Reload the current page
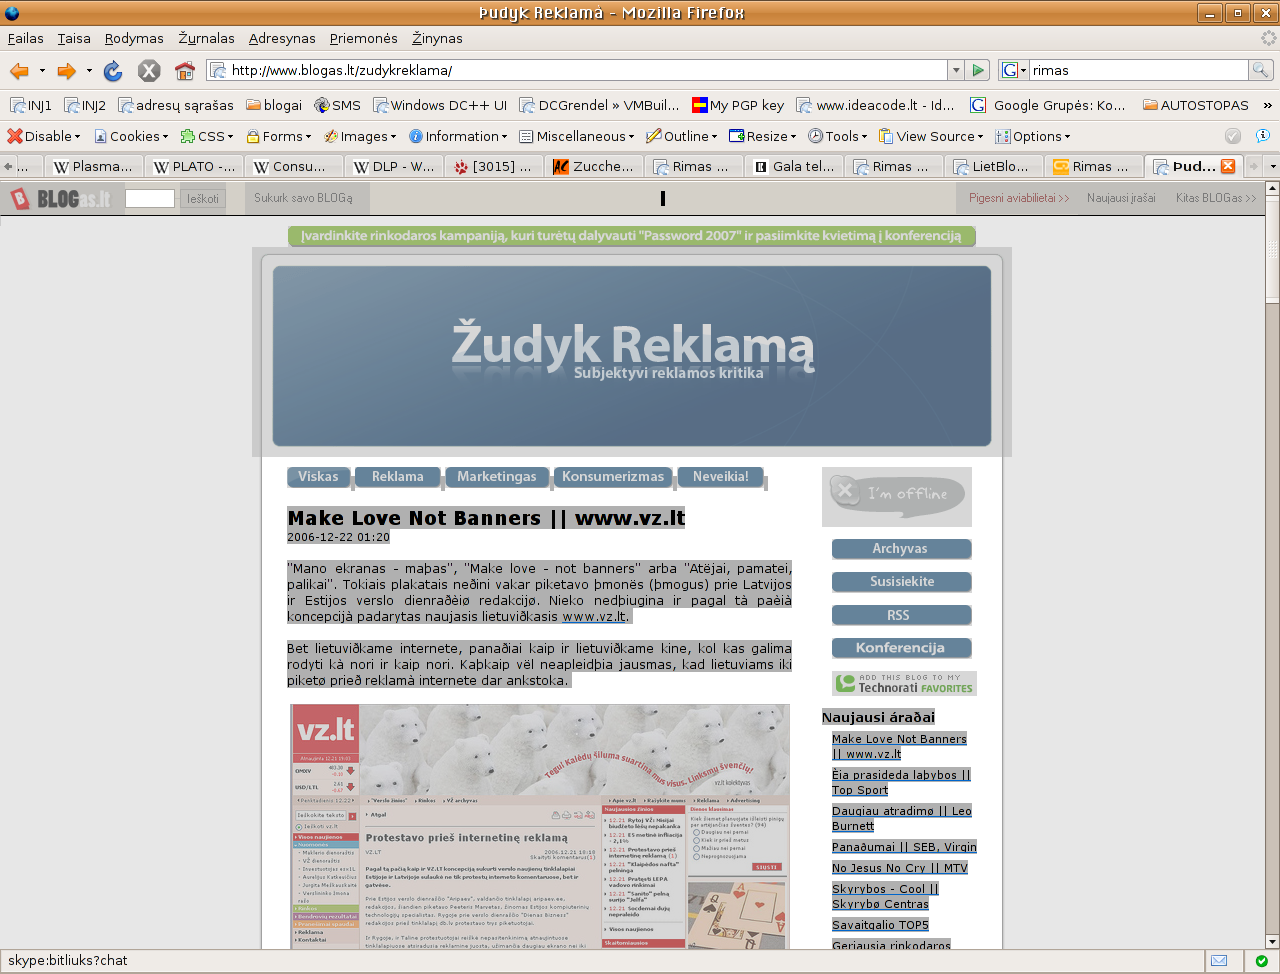Image resolution: width=1280 pixels, height=974 pixels. pyautogui.click(x=113, y=70)
